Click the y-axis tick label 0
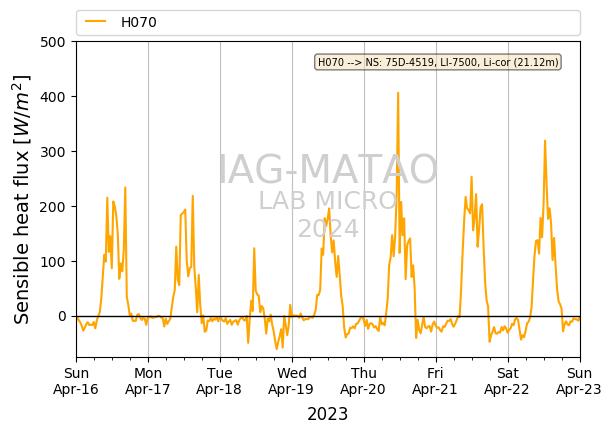Viewport: 612px width, 434px height. (x=62, y=317)
